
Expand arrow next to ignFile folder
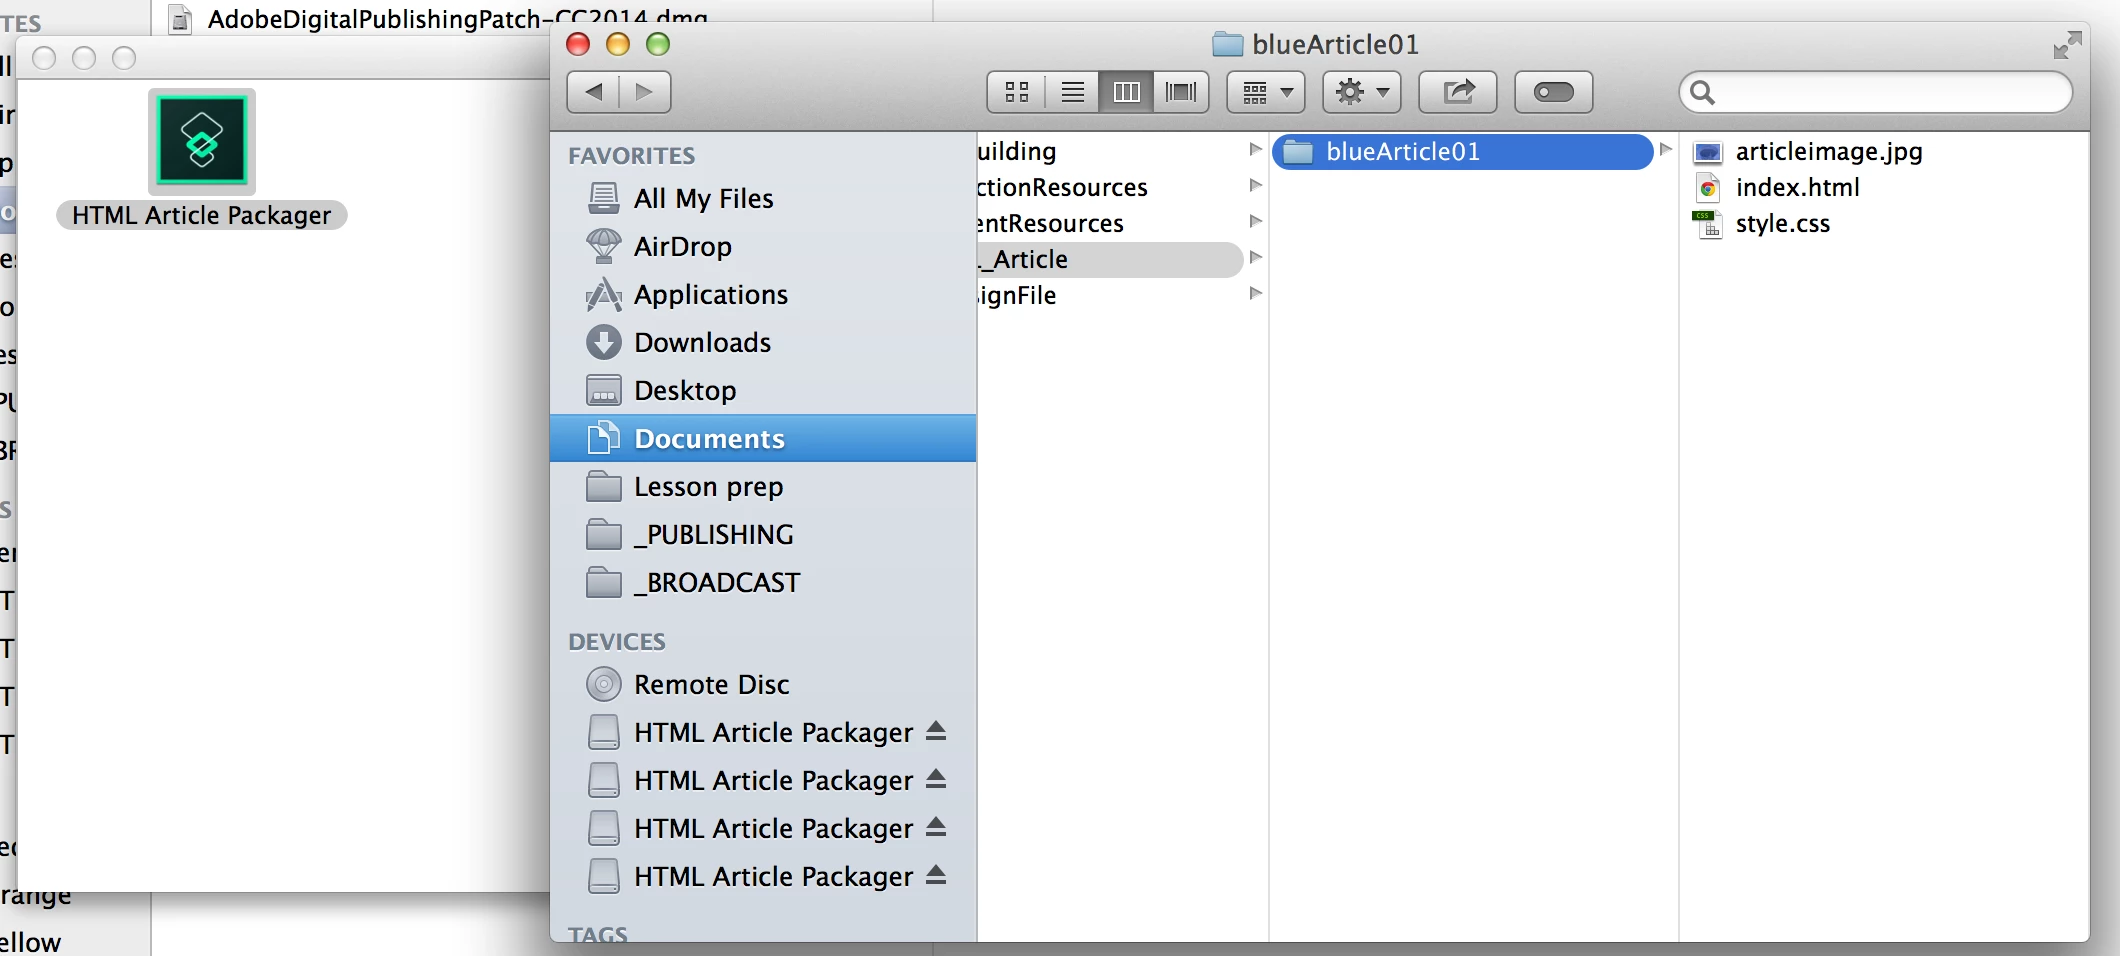(x=1256, y=293)
